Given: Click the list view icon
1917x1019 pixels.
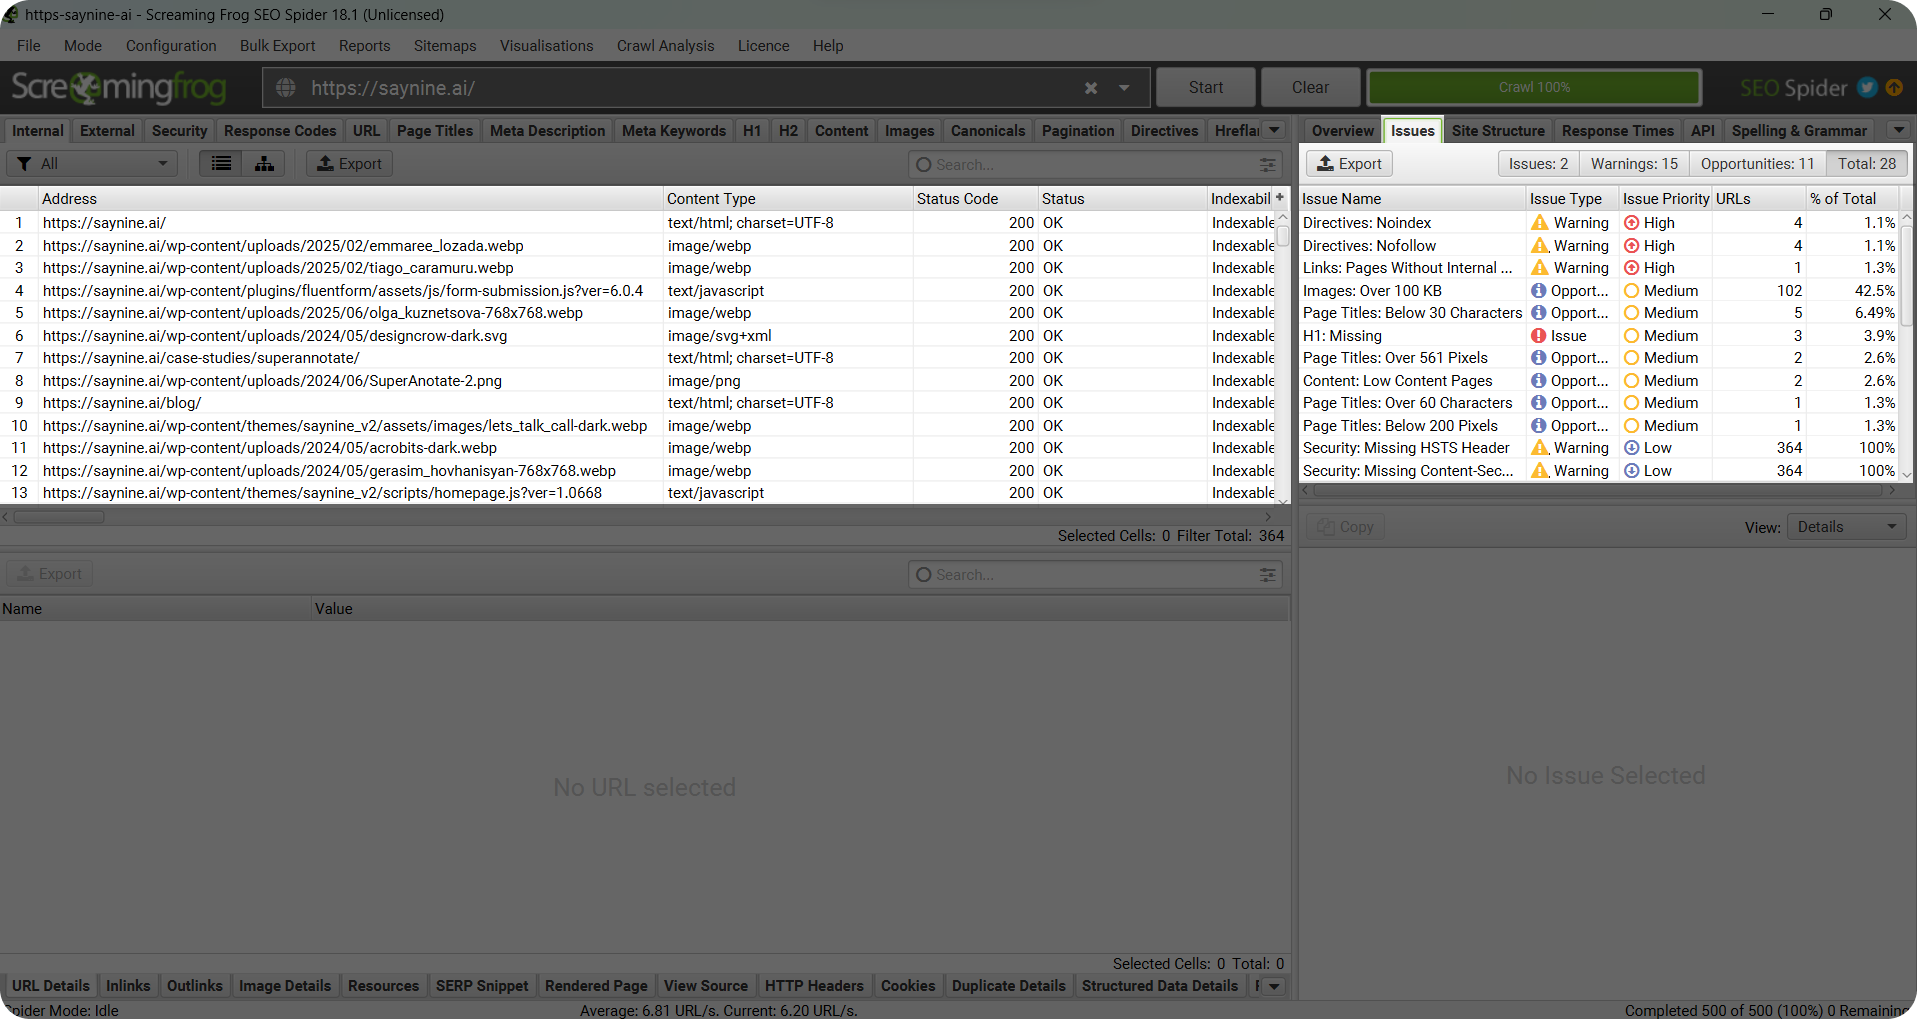Looking at the screenshot, I should (x=221, y=164).
